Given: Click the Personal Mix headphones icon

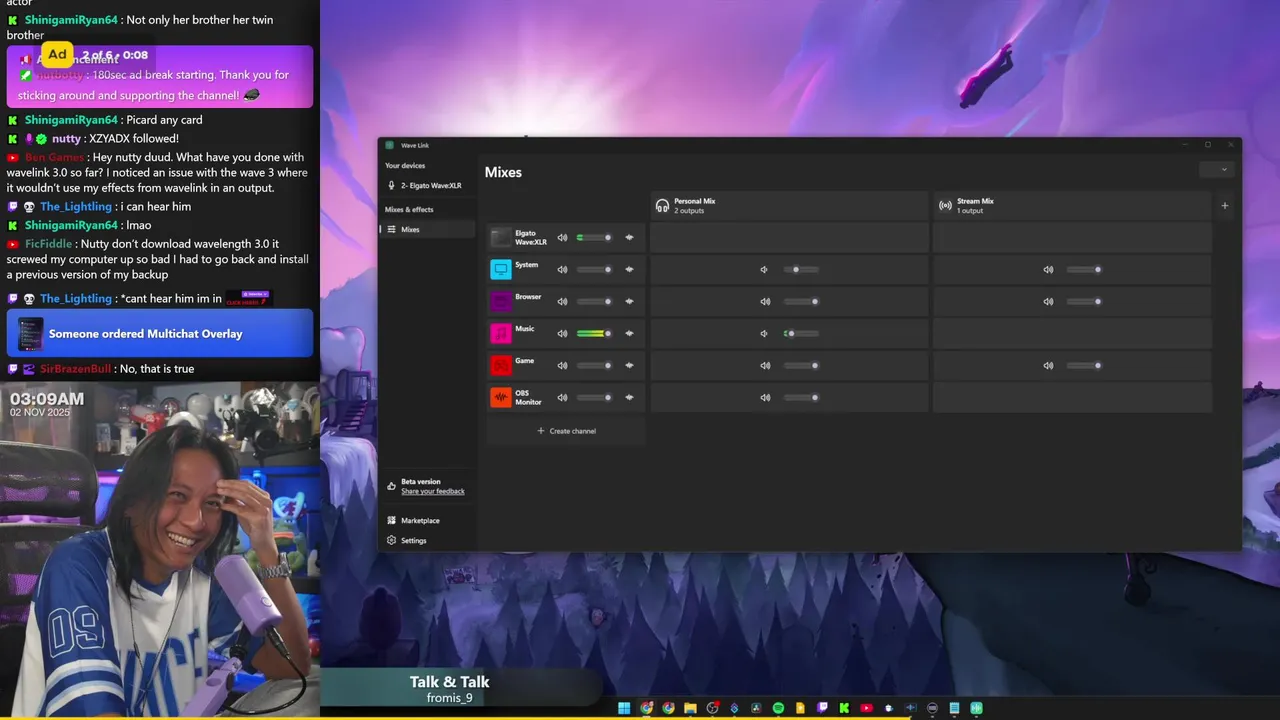Looking at the screenshot, I should (x=662, y=205).
